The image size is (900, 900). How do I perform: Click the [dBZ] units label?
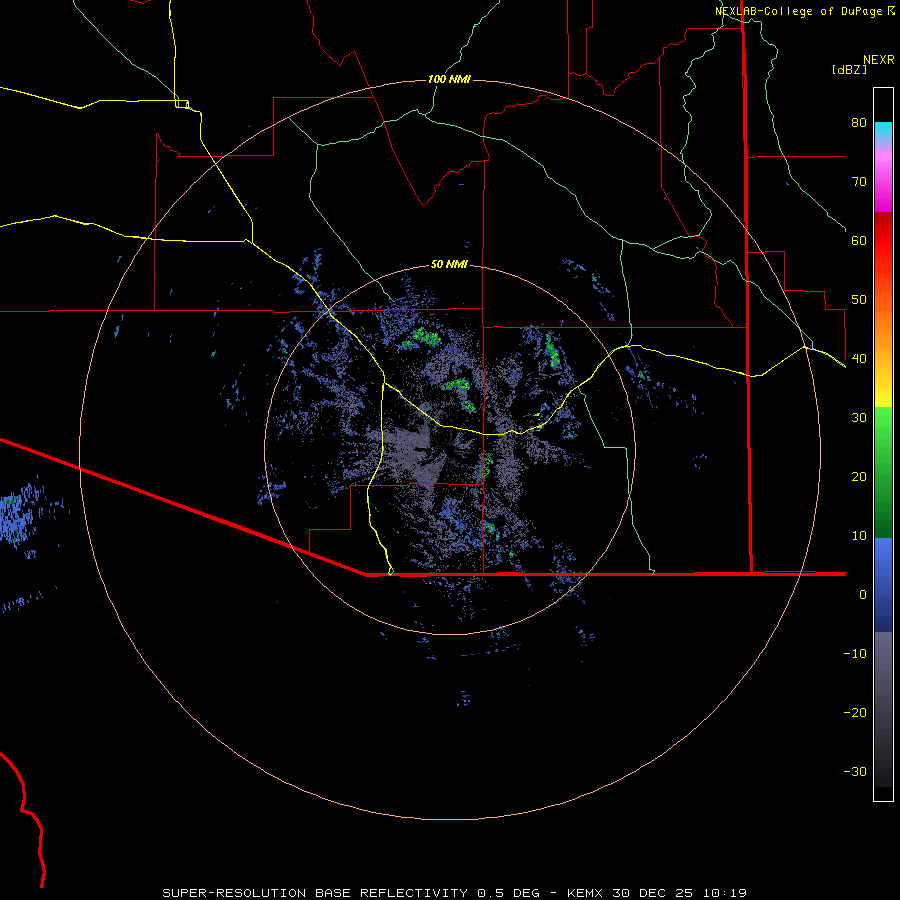pos(849,69)
